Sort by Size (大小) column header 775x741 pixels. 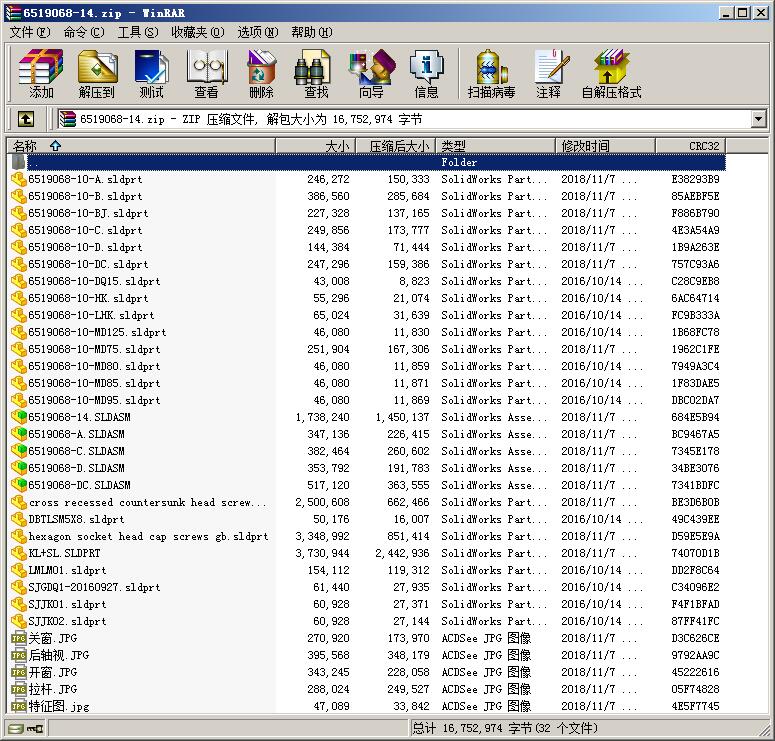pyautogui.click(x=315, y=146)
